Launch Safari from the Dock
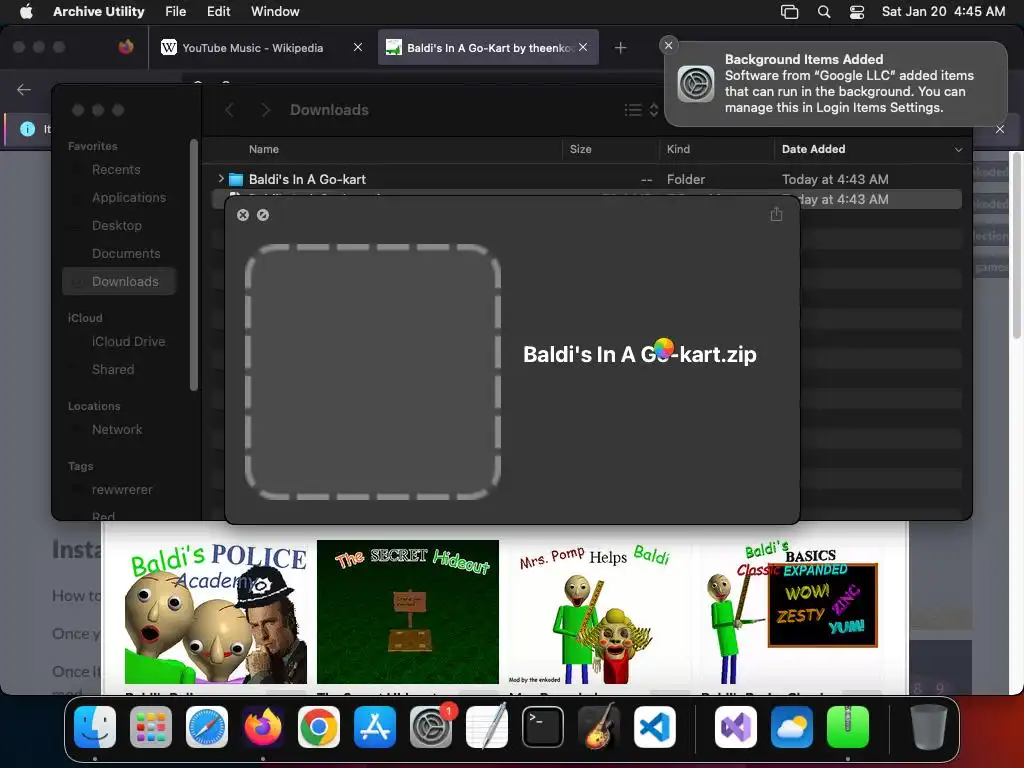The width and height of the screenshot is (1024, 768). click(x=207, y=727)
